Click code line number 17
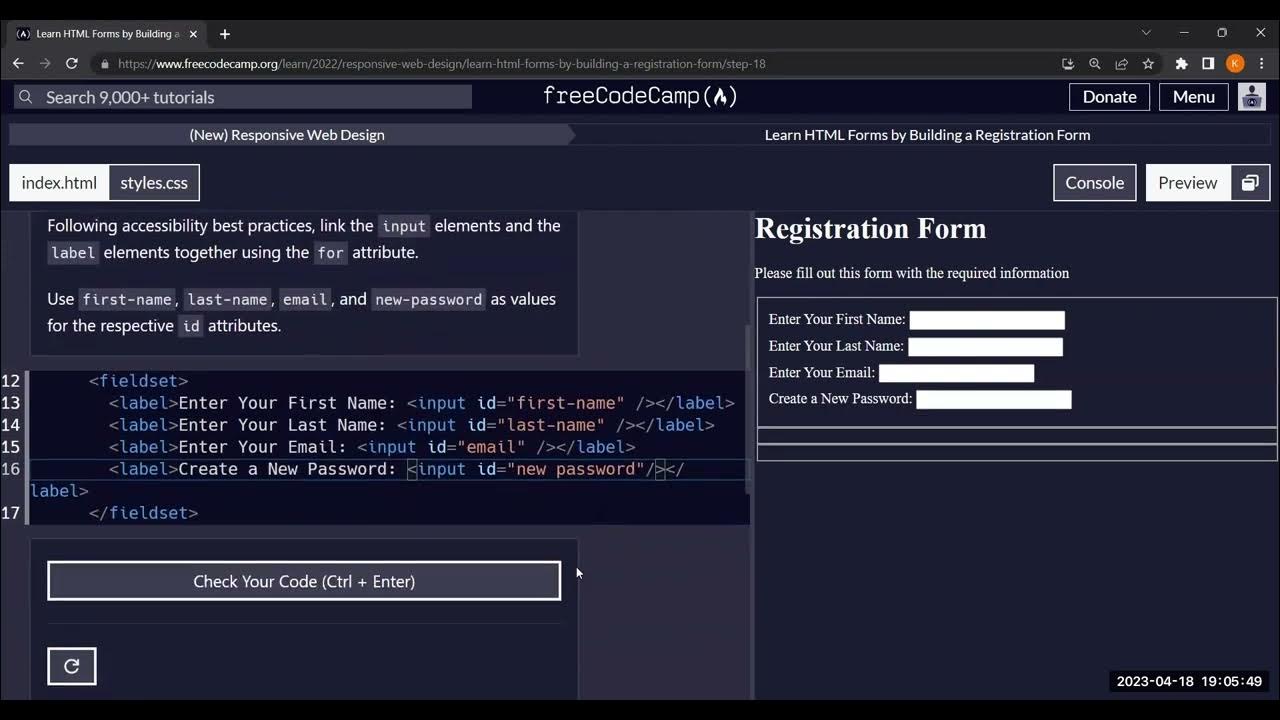This screenshot has height=720, width=1280. pyautogui.click(x=11, y=513)
